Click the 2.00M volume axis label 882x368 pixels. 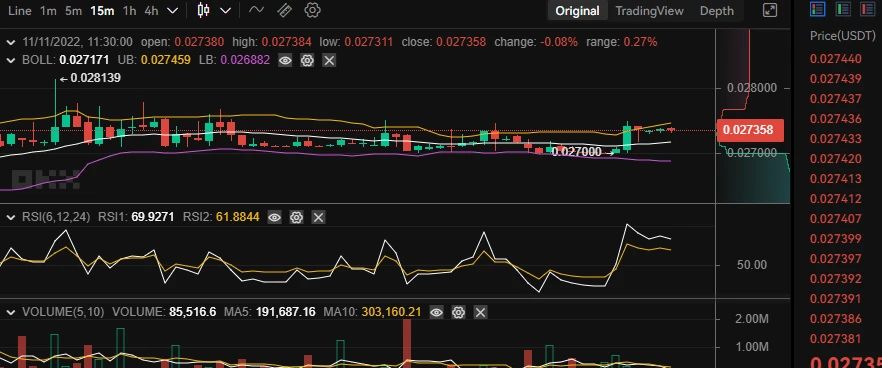752,320
